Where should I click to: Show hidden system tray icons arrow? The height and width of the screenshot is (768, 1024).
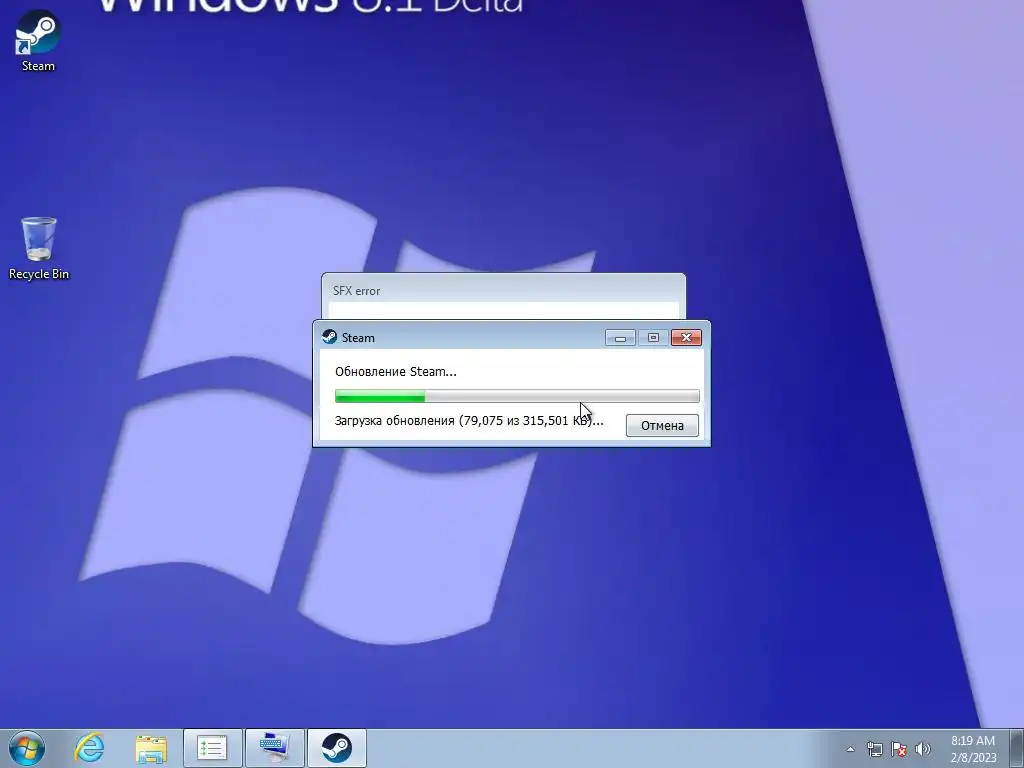850,749
